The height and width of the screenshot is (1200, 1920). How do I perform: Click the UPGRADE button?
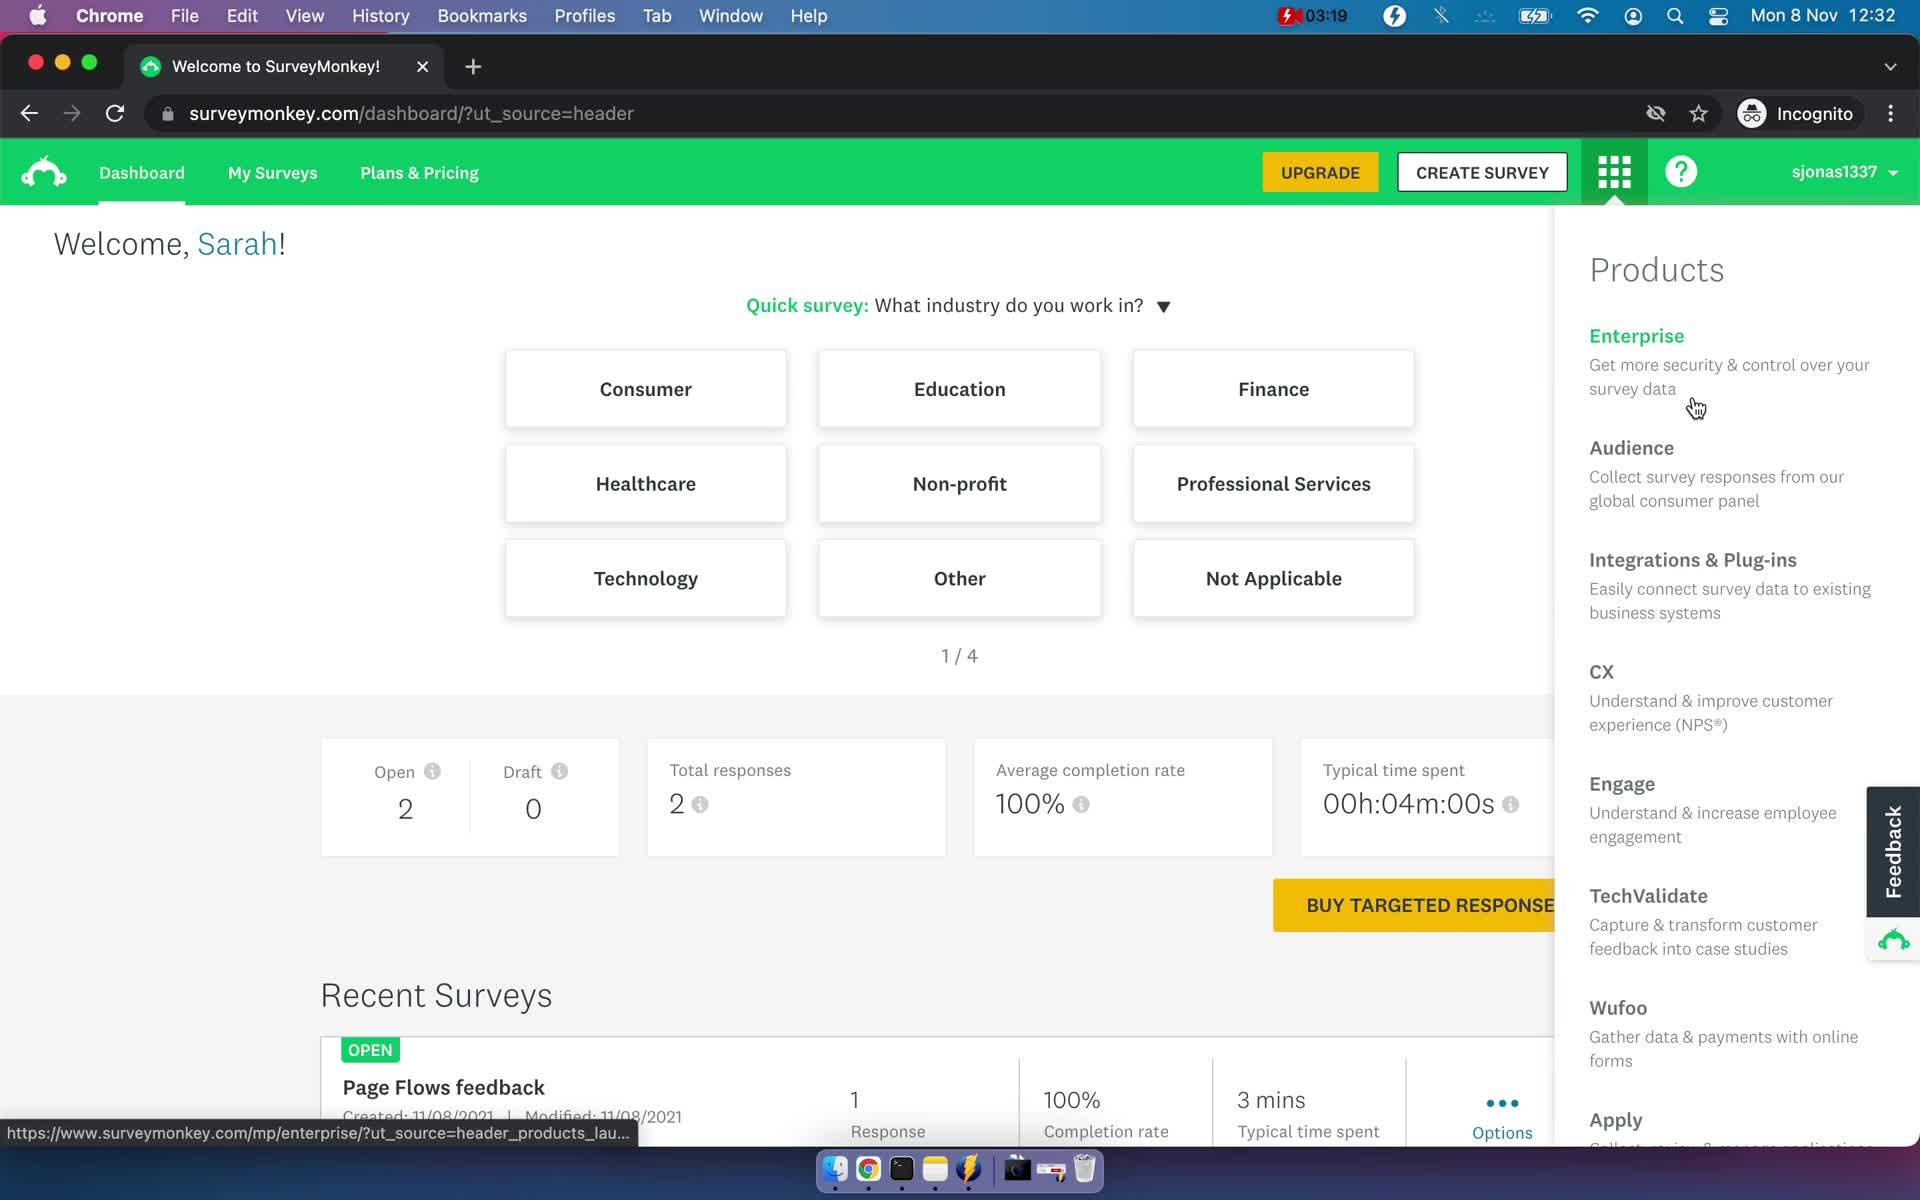tap(1320, 172)
